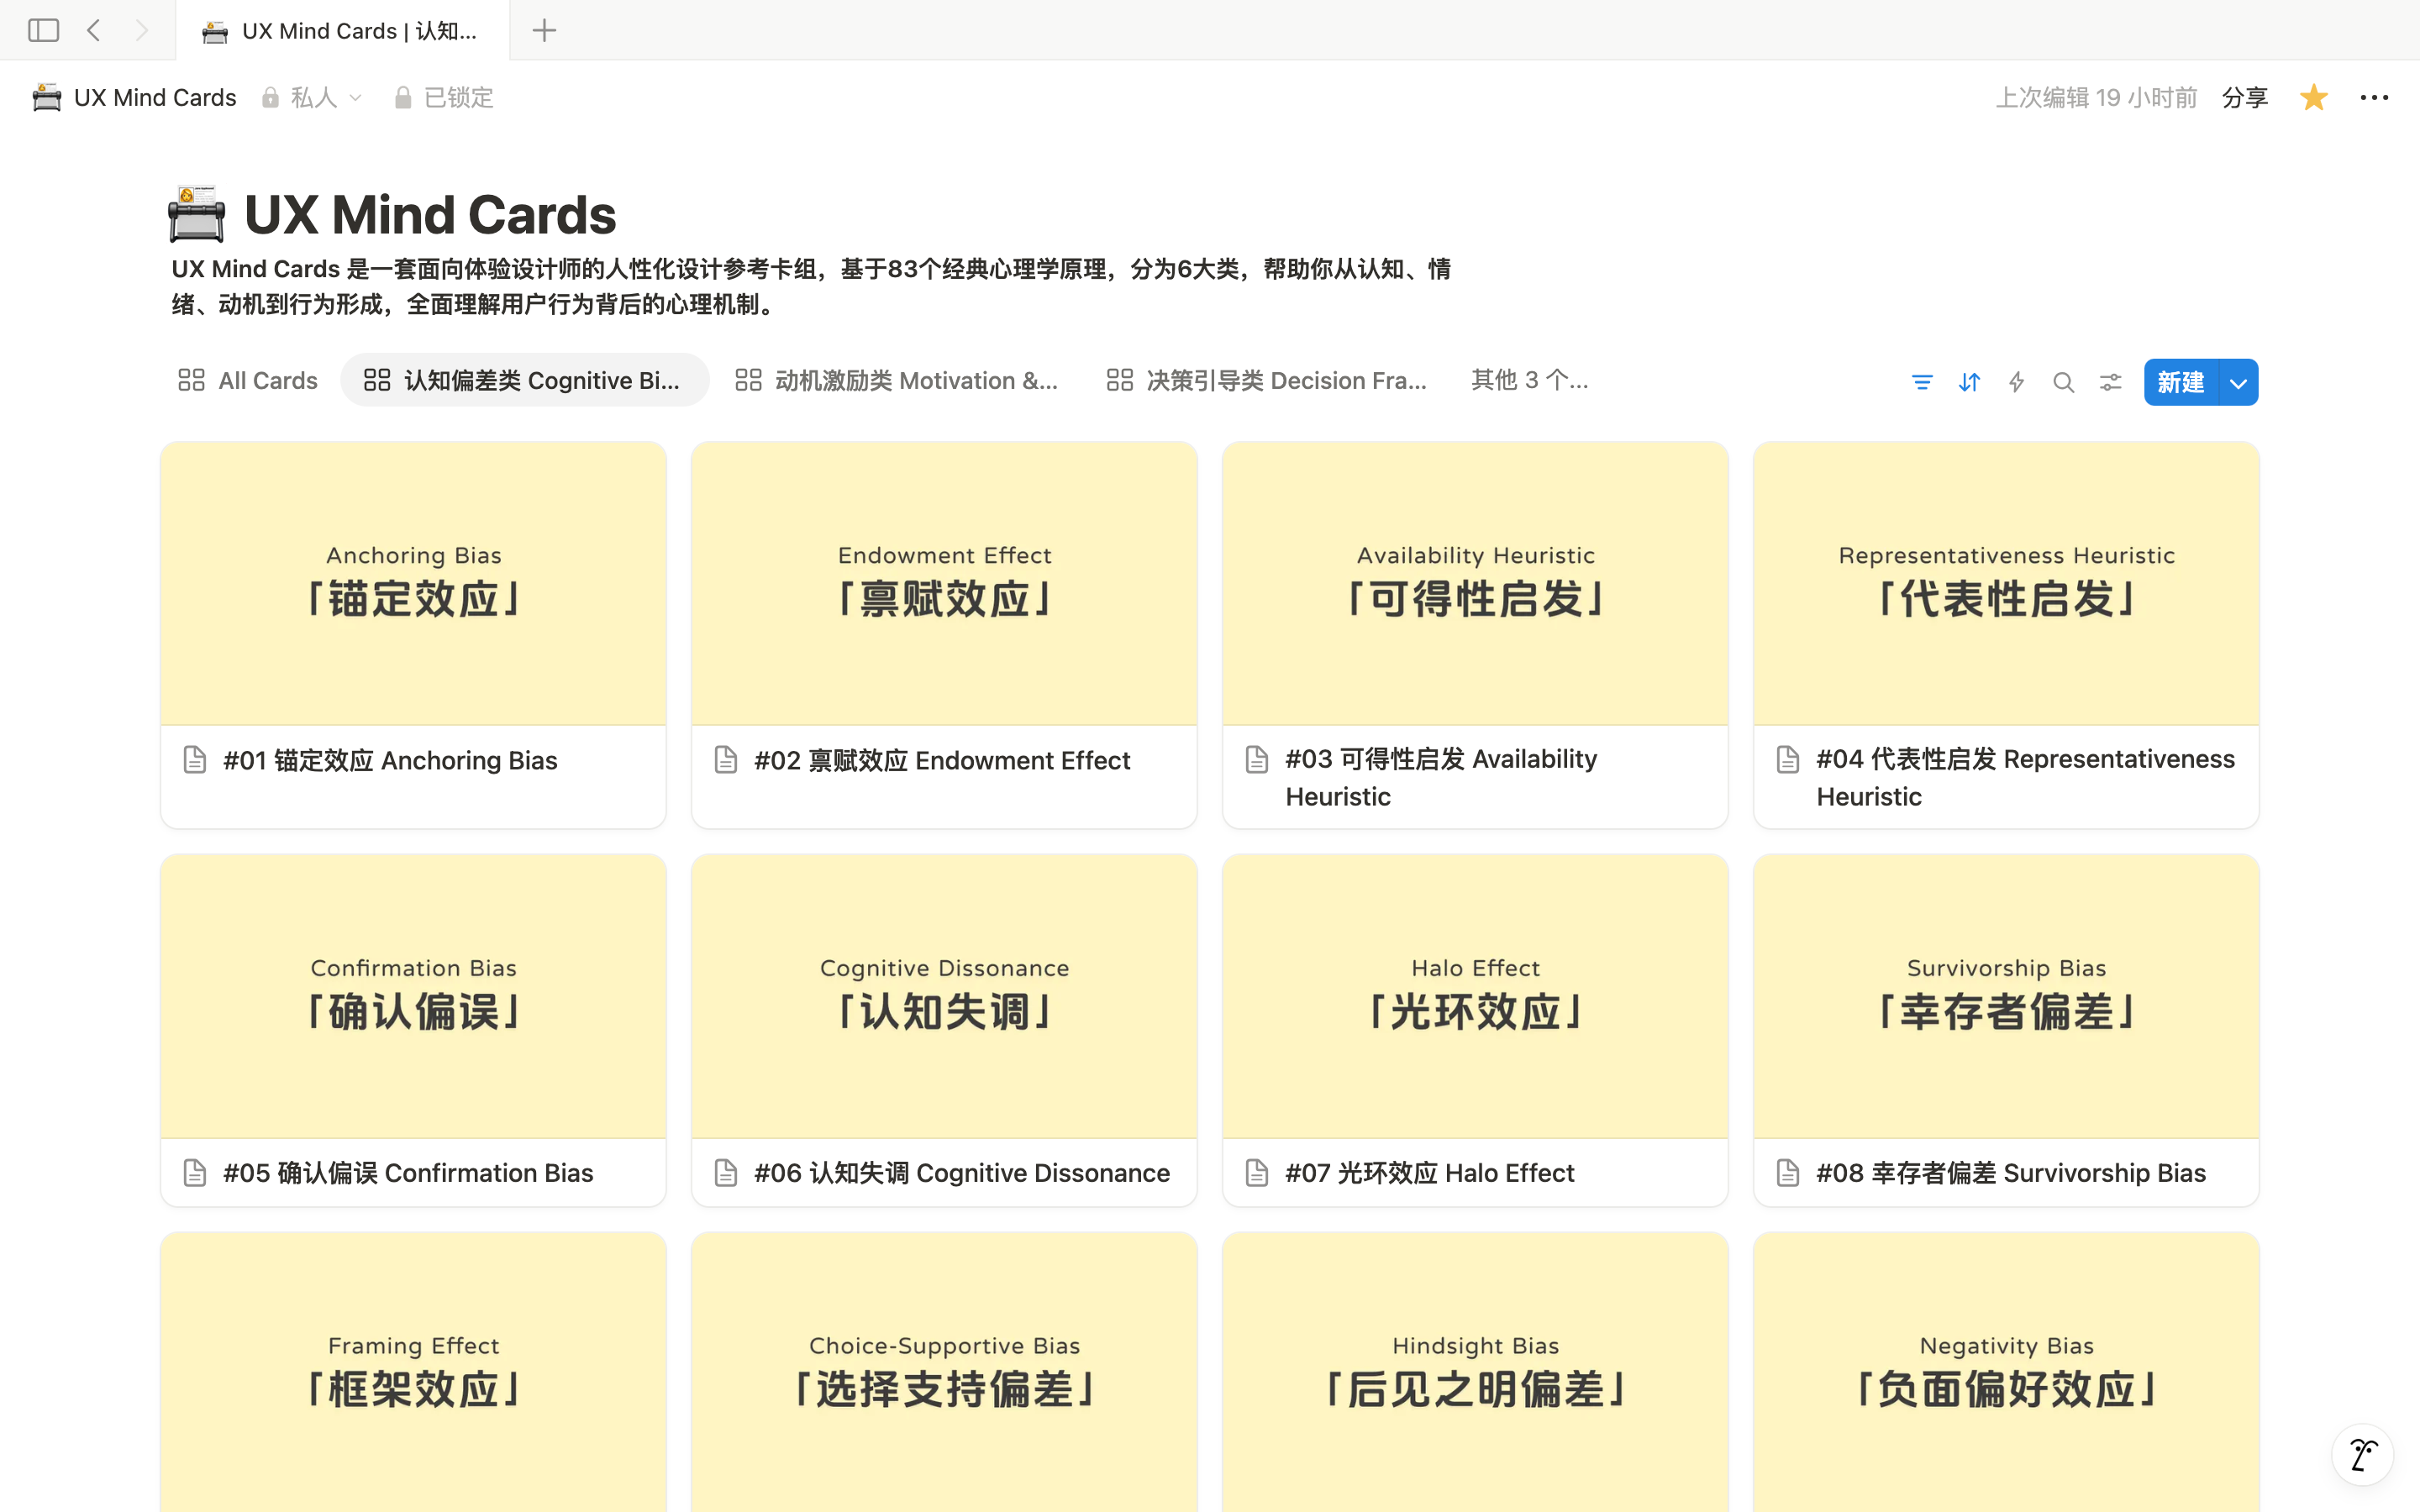Click the UX Mind Cards breadcrumb icon

click(47, 97)
